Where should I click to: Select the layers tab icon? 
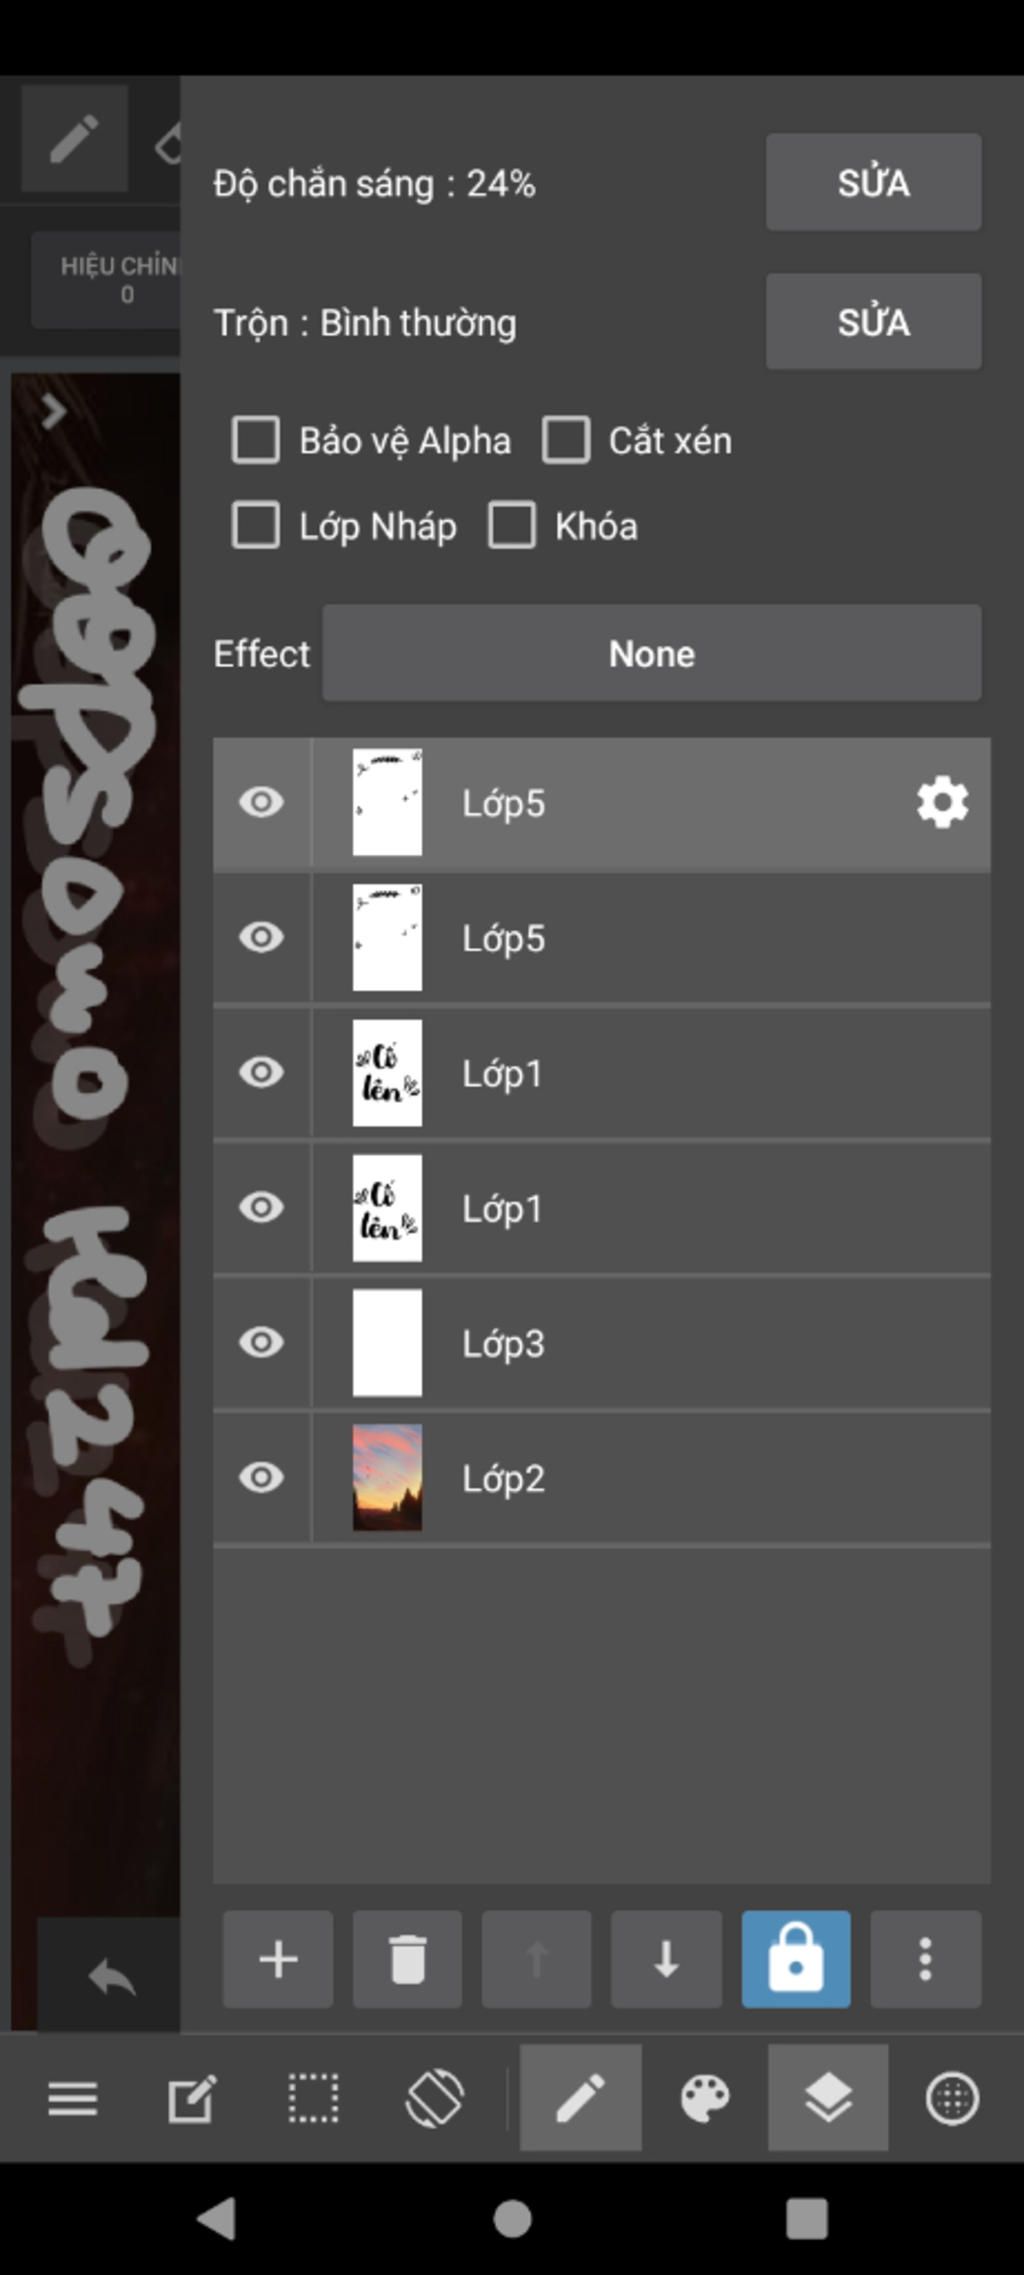tap(828, 2097)
